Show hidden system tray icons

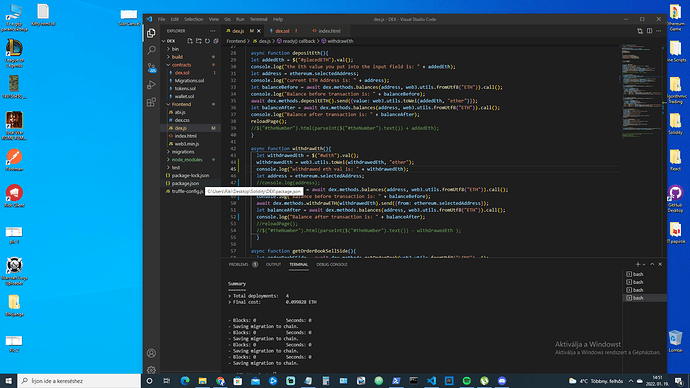[631, 381]
